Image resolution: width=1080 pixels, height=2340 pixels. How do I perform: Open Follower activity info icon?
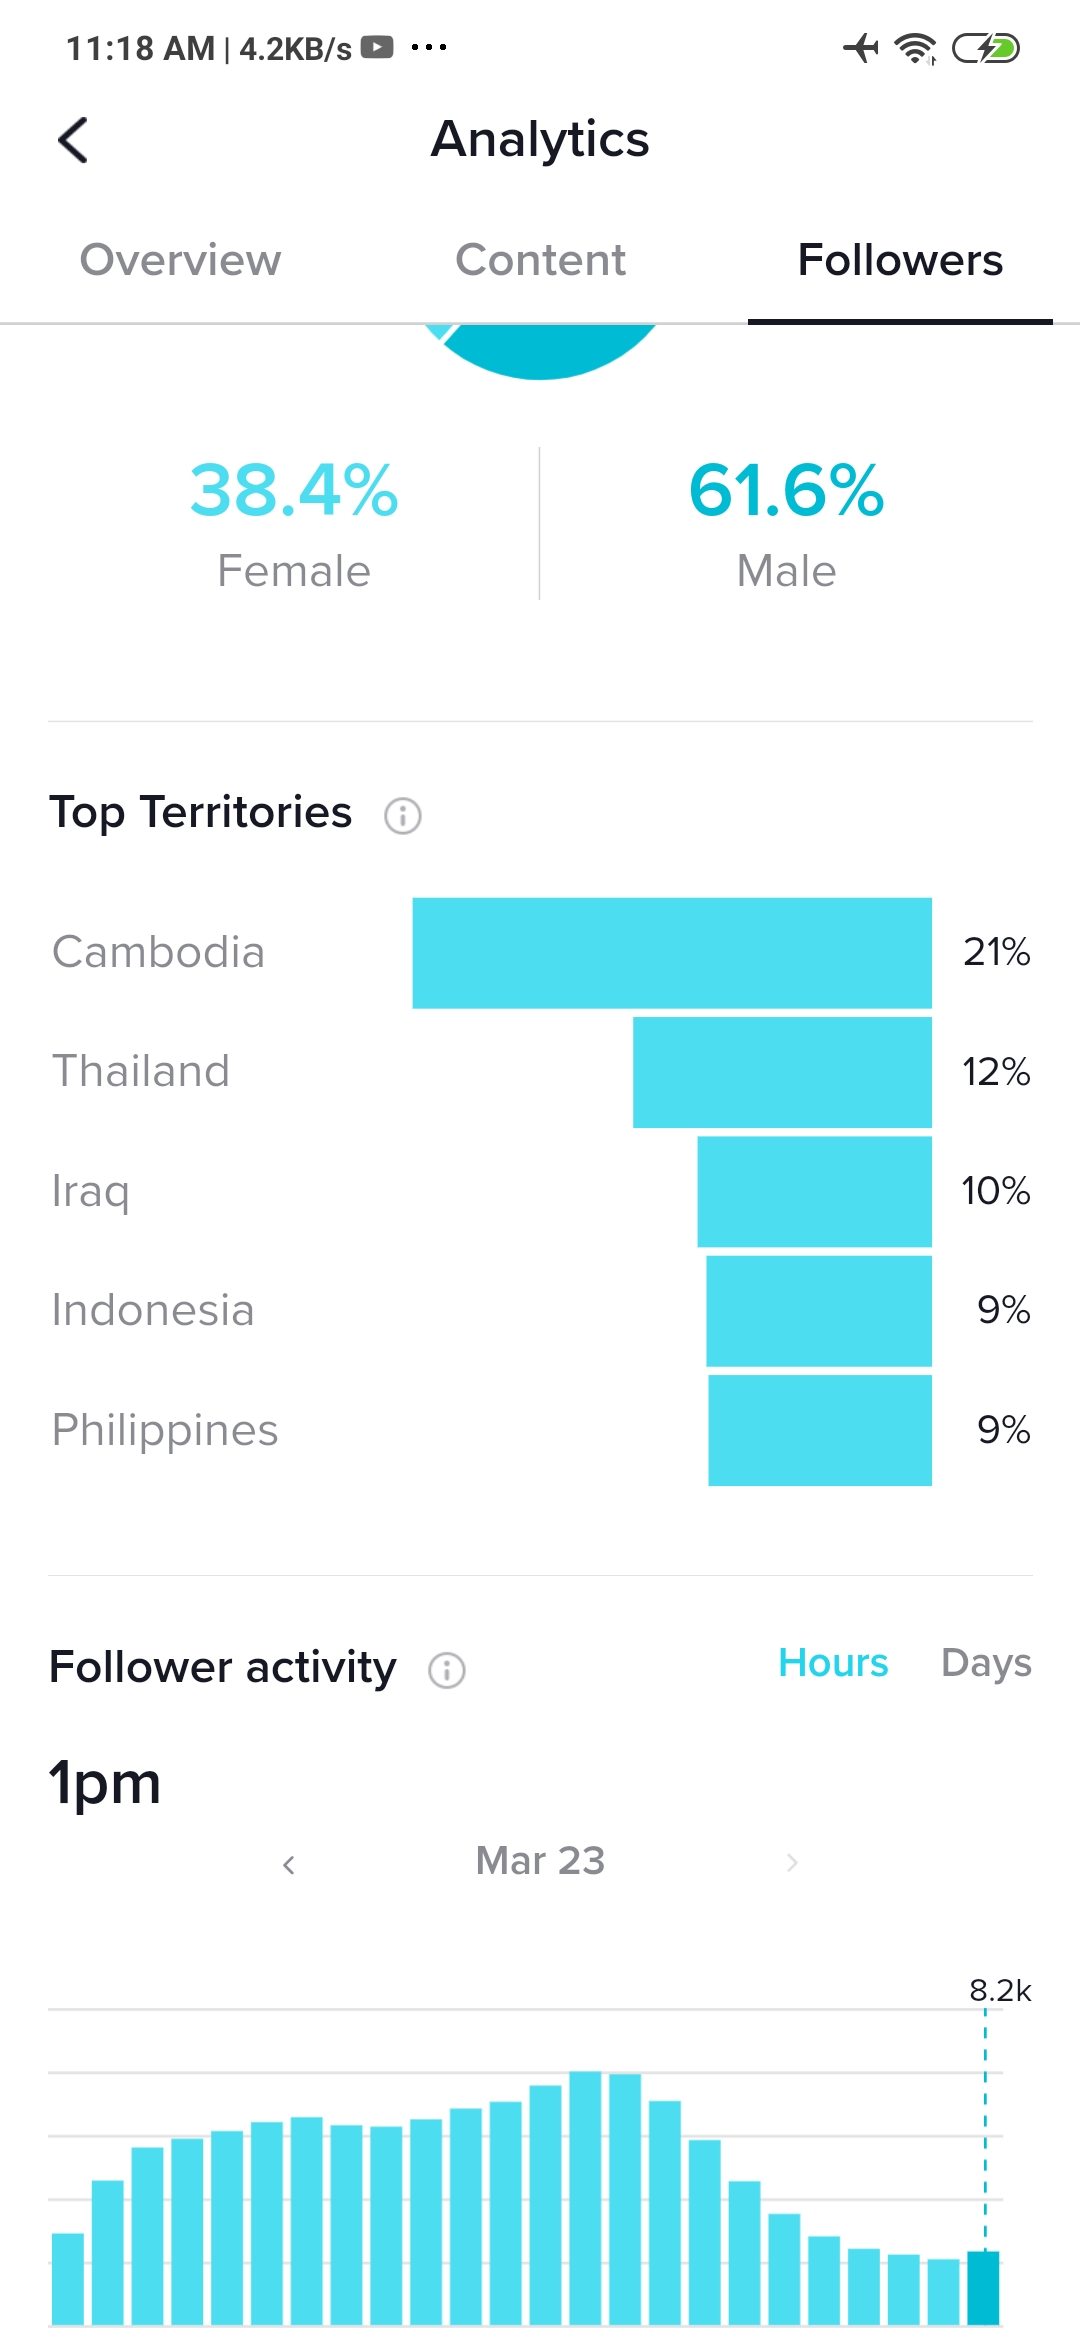[446, 1670]
